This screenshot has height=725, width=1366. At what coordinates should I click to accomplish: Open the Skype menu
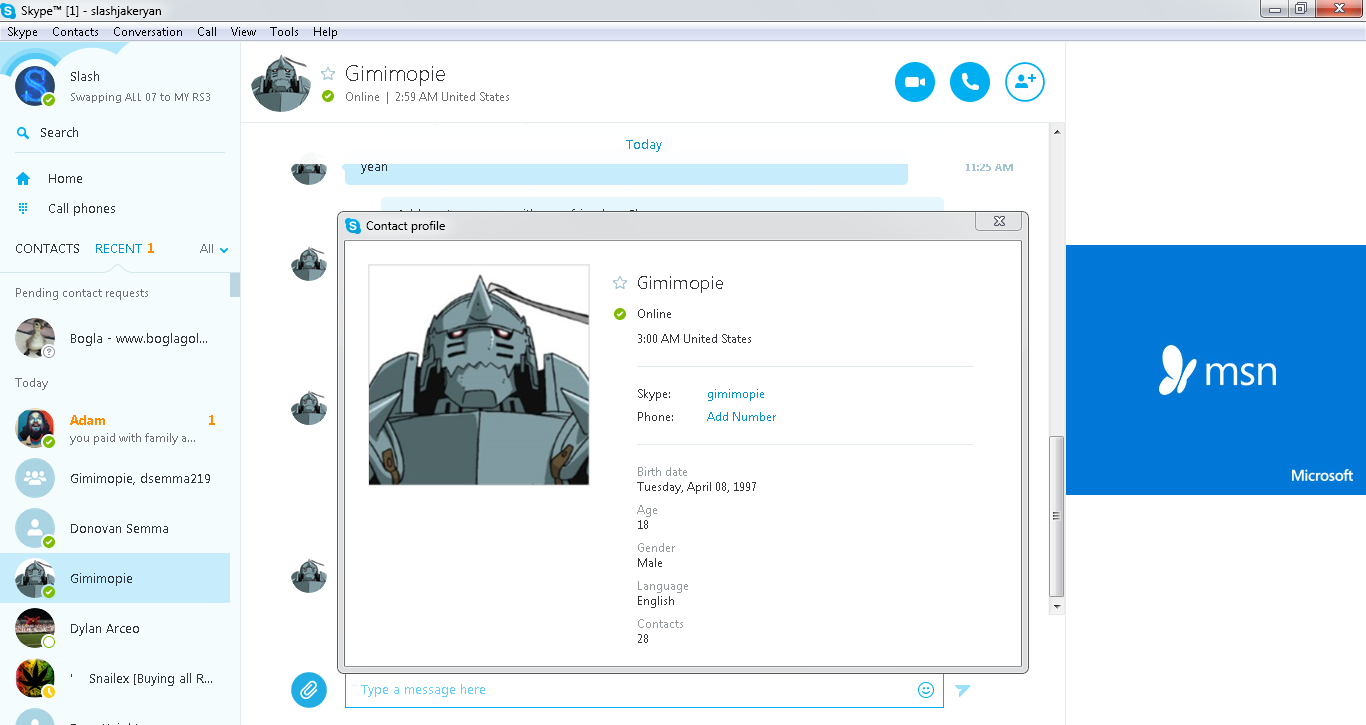22,32
